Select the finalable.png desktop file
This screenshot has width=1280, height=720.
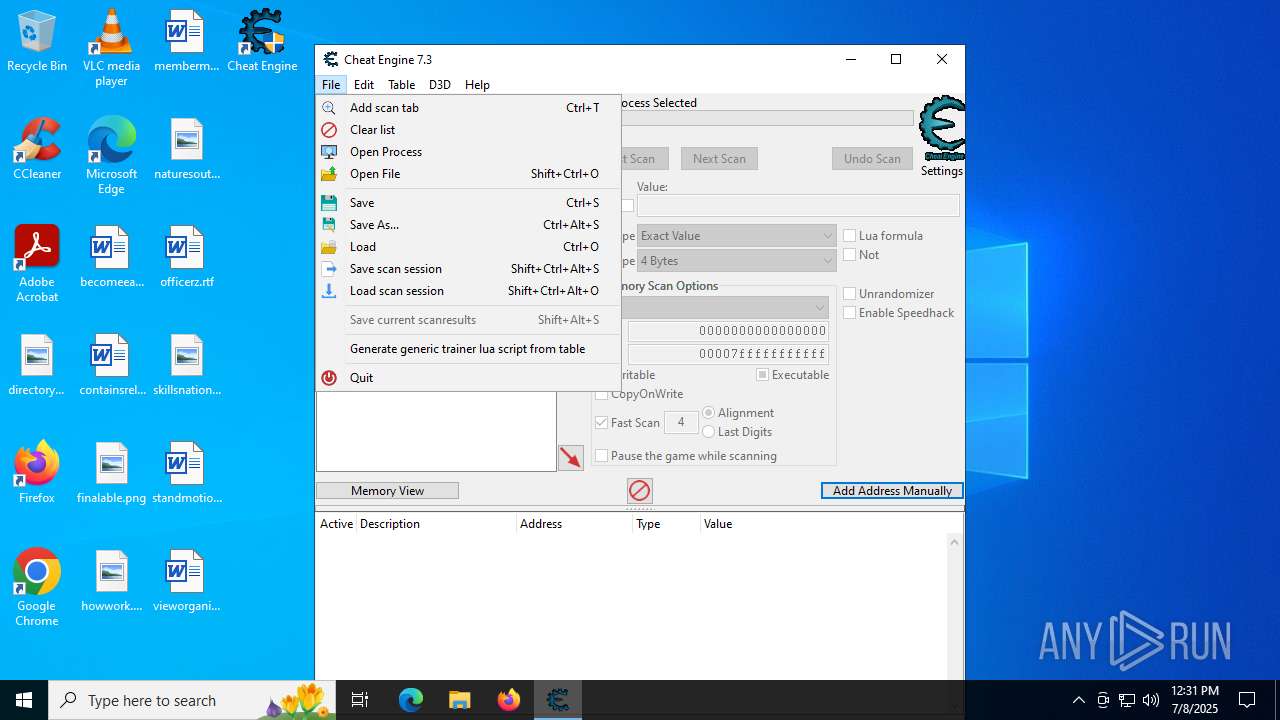click(x=111, y=474)
